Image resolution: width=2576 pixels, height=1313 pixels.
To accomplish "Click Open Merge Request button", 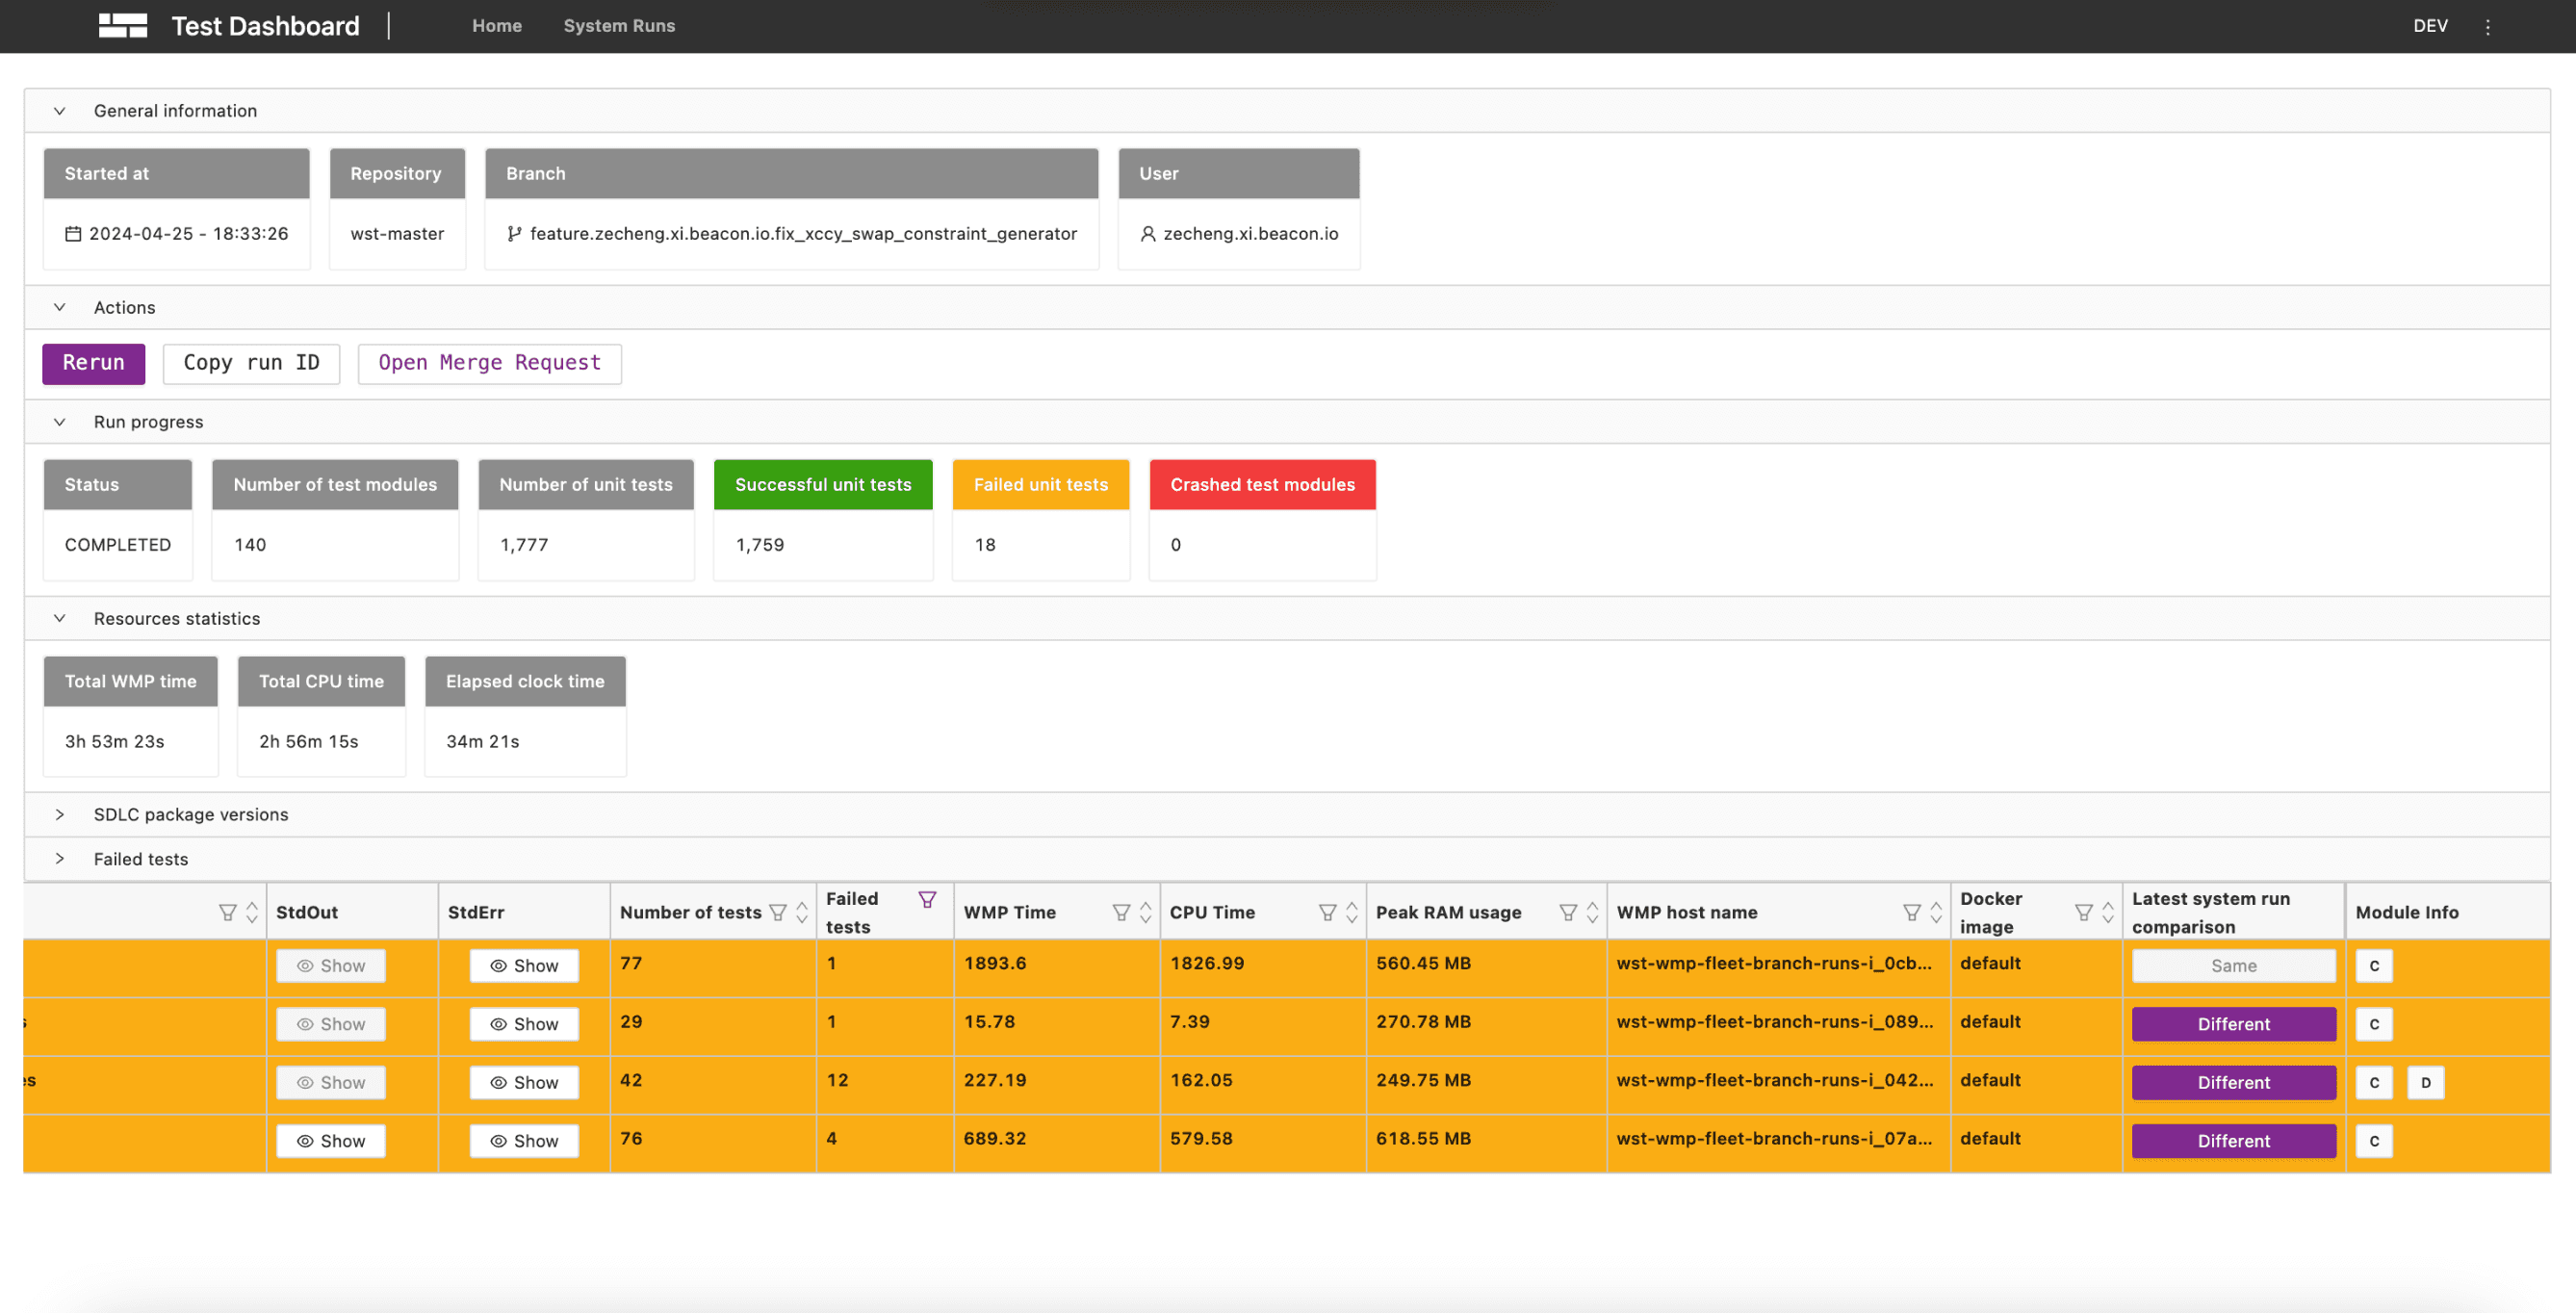I will pos(489,363).
